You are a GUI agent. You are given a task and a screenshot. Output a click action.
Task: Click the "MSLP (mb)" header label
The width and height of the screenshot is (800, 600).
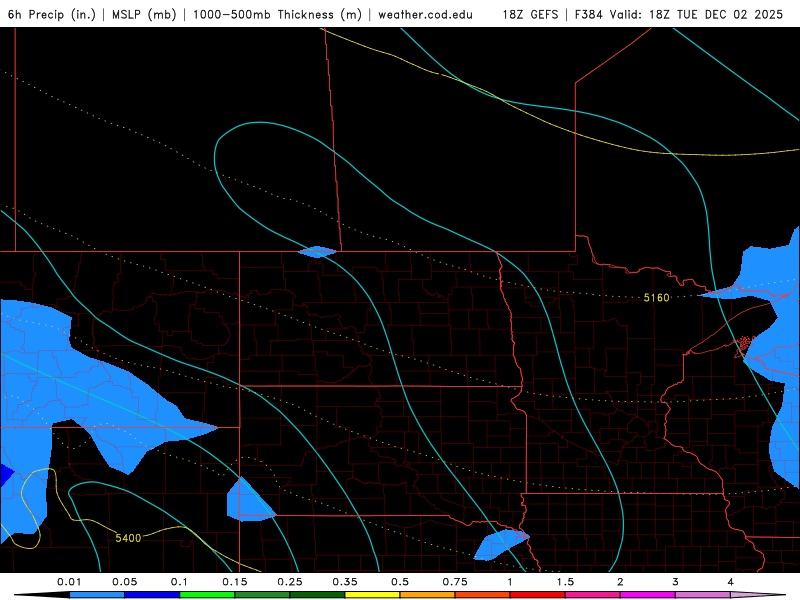[x=144, y=14]
